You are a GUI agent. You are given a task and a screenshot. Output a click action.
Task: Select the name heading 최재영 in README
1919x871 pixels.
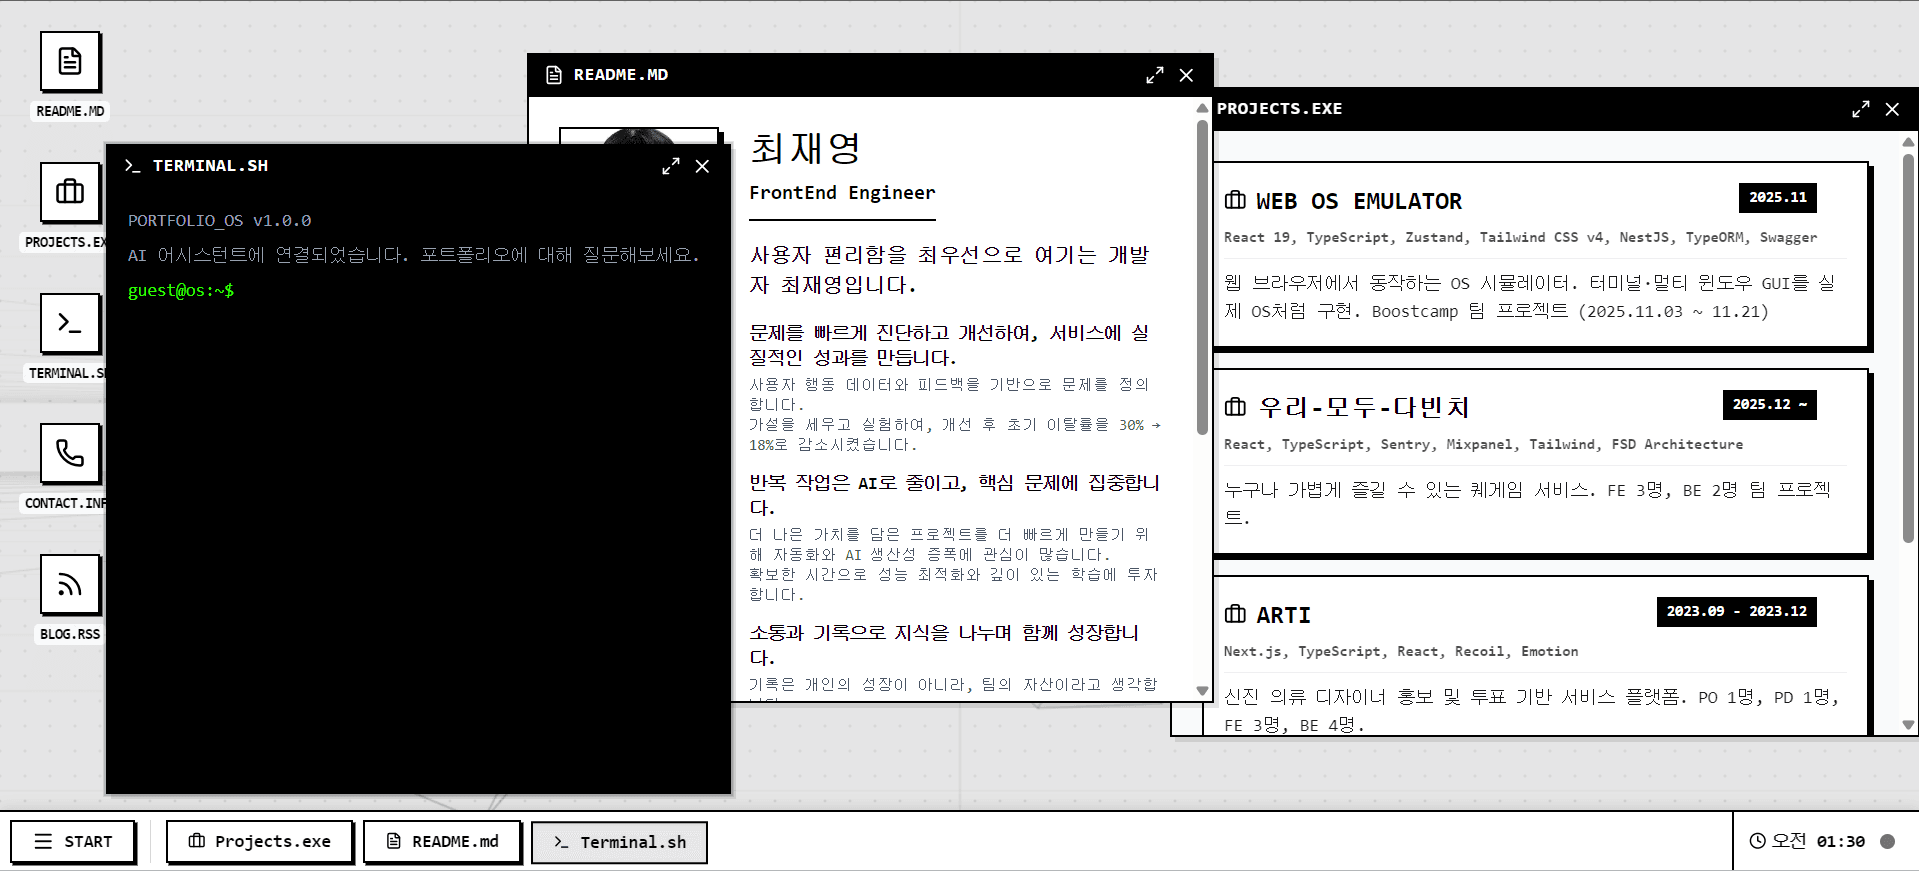click(x=805, y=148)
